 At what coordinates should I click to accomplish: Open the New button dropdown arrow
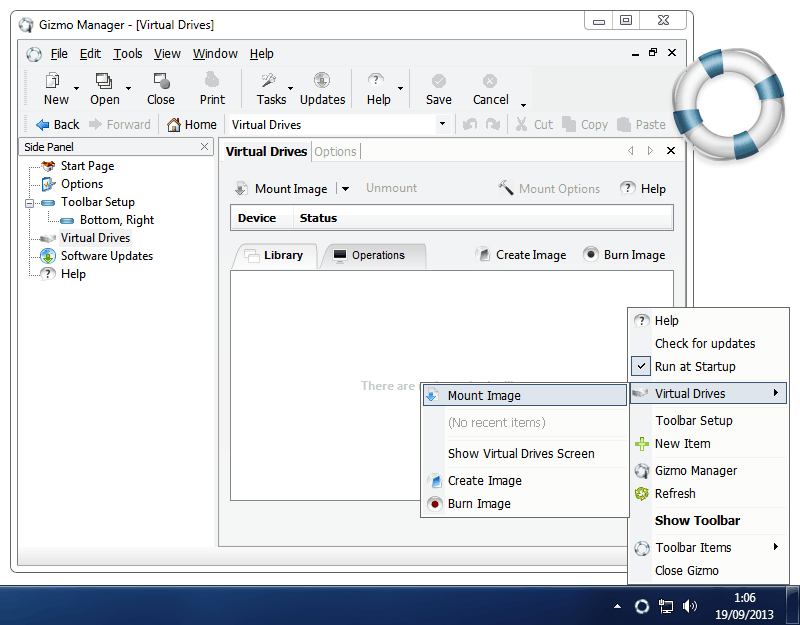(x=77, y=89)
